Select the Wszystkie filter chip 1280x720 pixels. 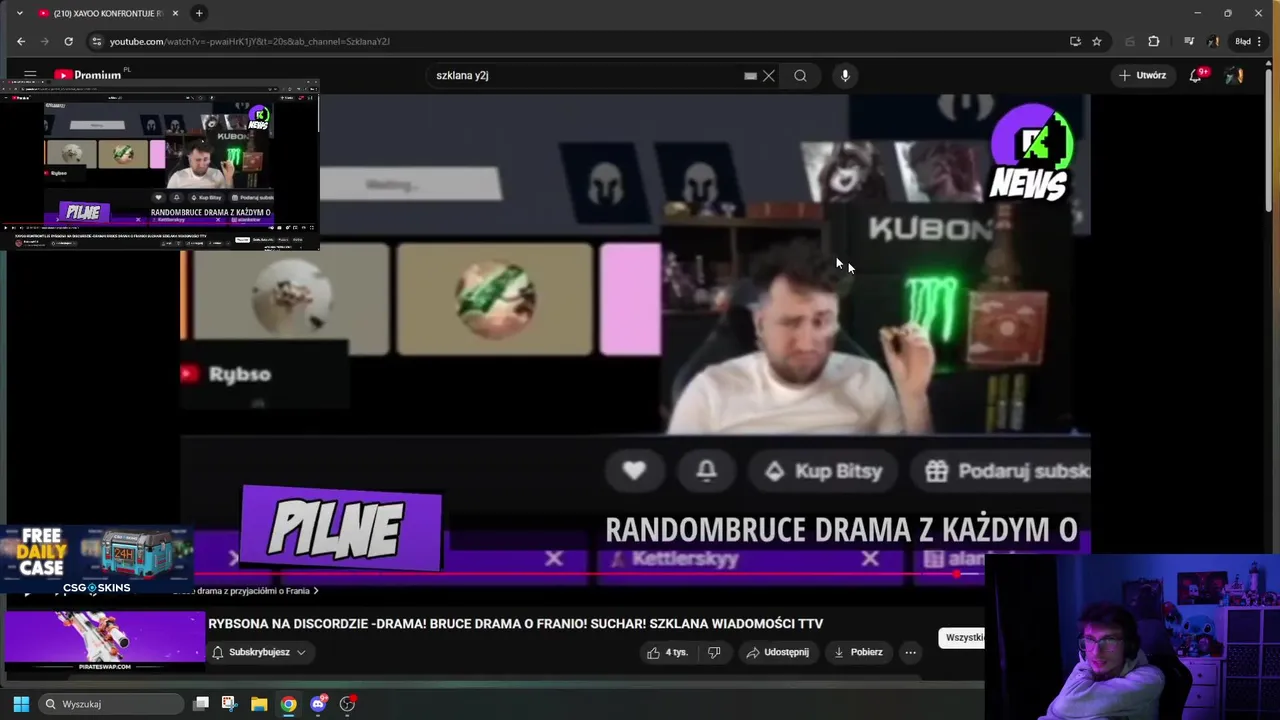pos(964,637)
